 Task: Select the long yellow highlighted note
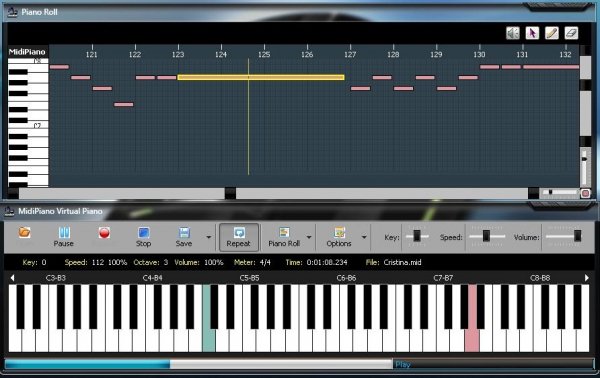point(261,77)
